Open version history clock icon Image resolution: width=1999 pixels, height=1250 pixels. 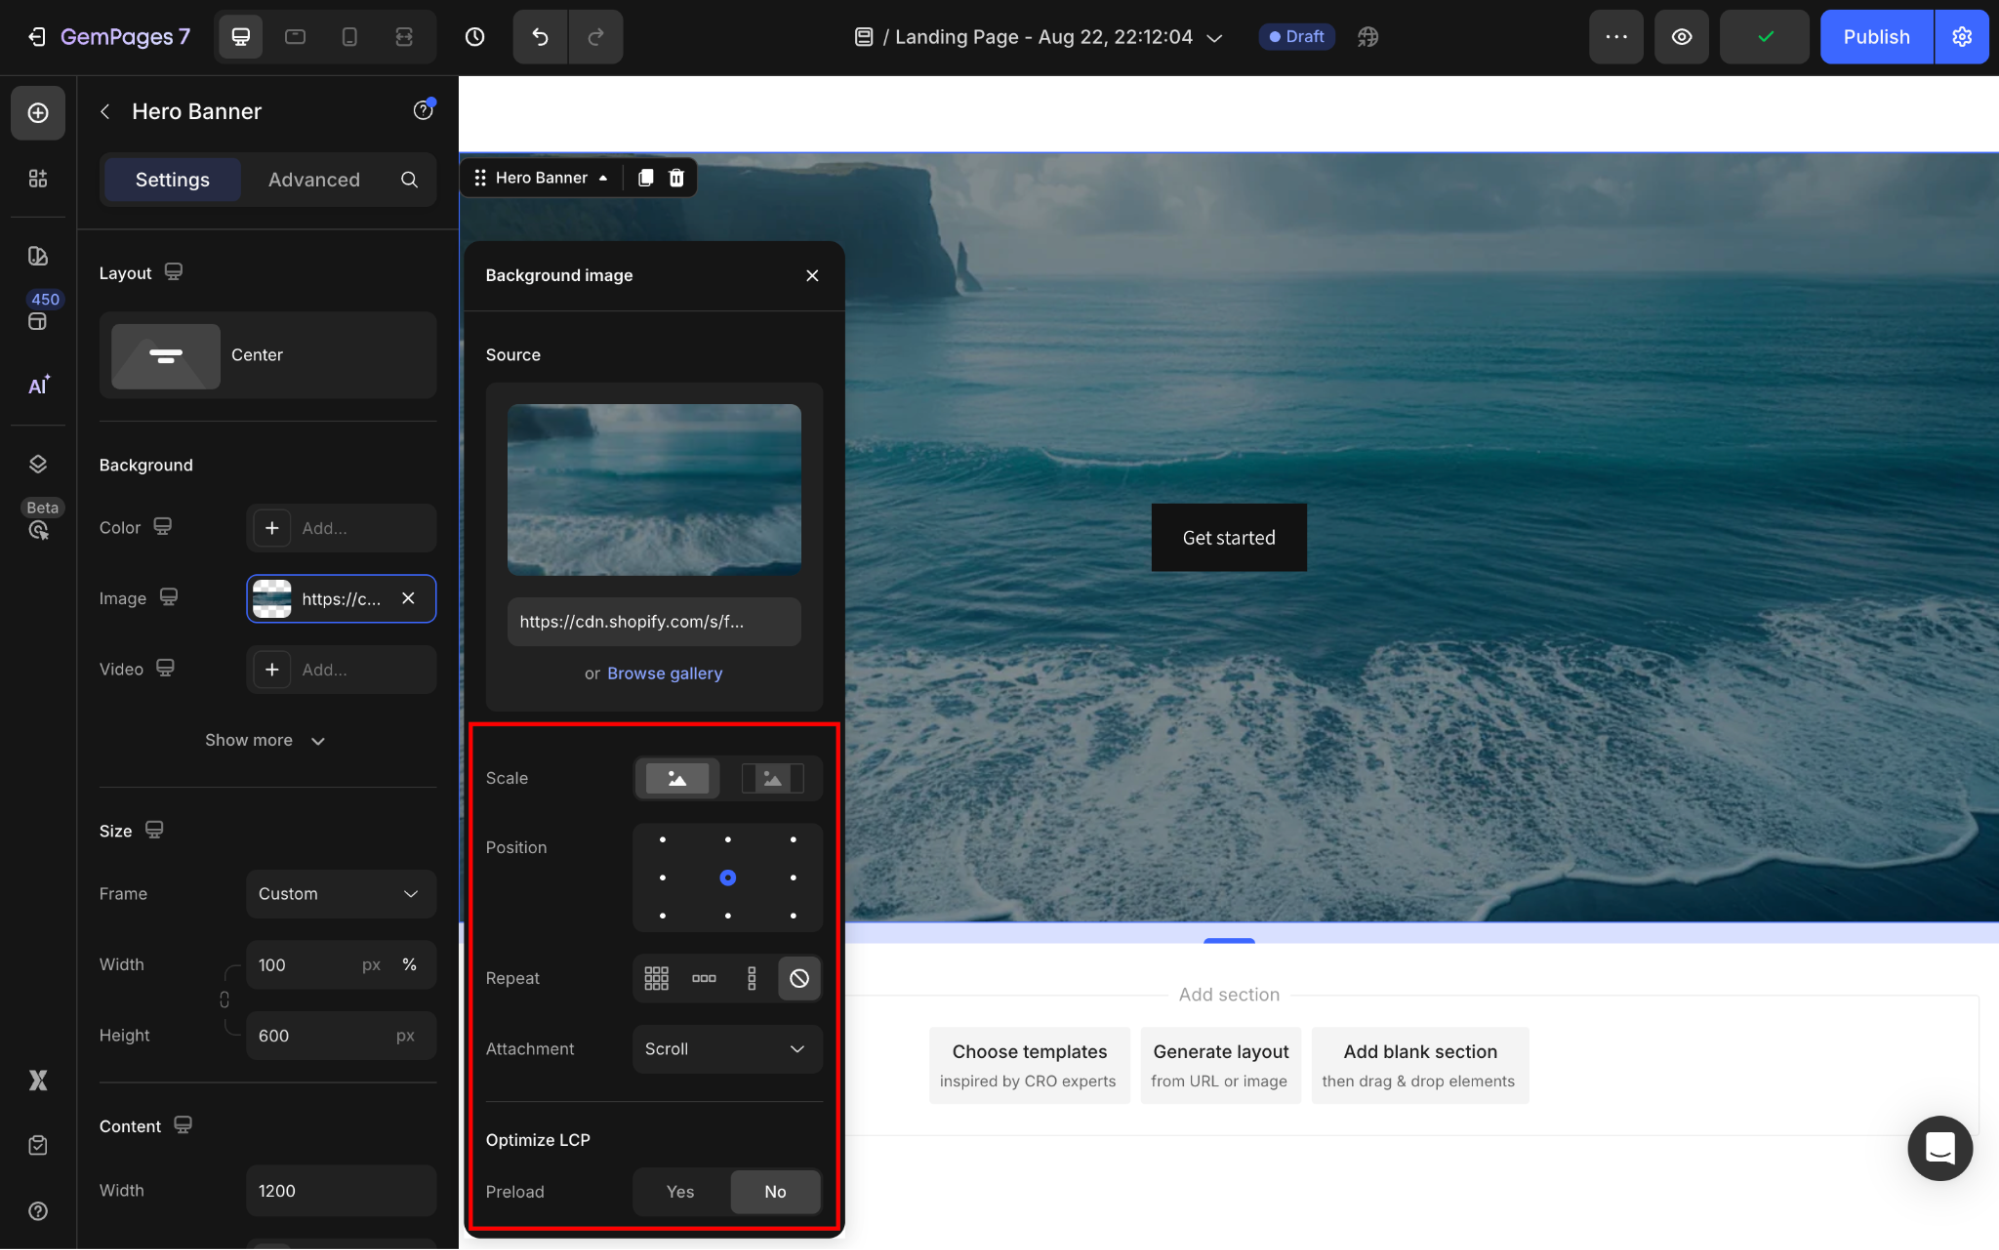pyautogui.click(x=475, y=37)
